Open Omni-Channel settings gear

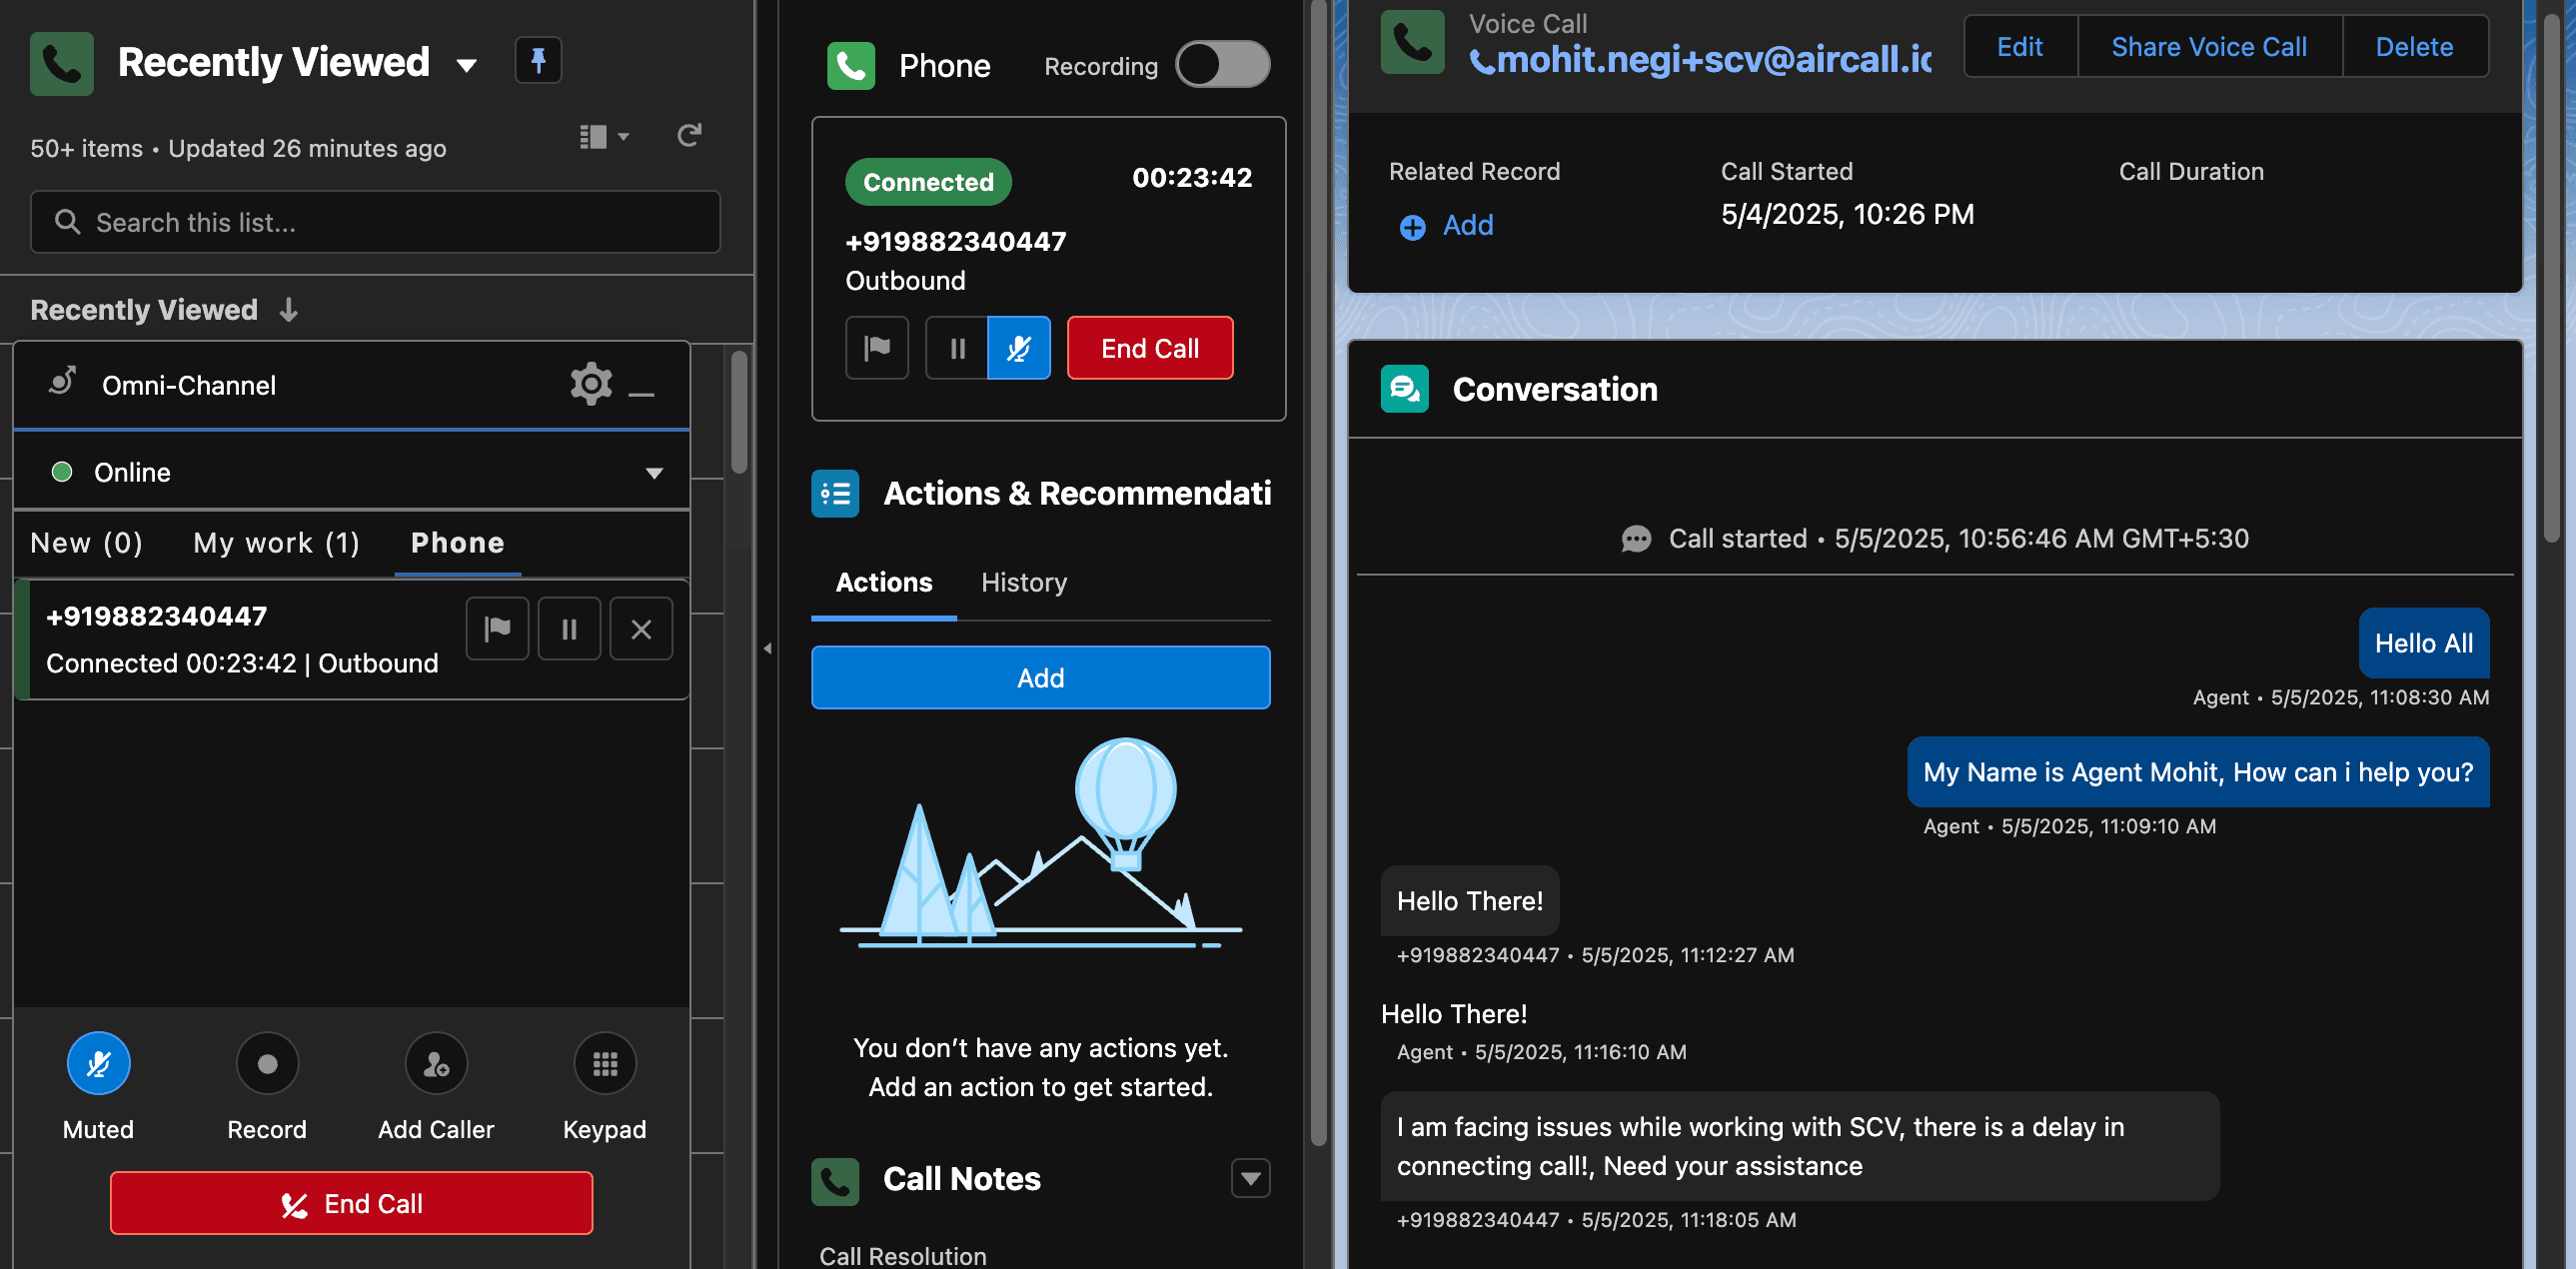(591, 384)
